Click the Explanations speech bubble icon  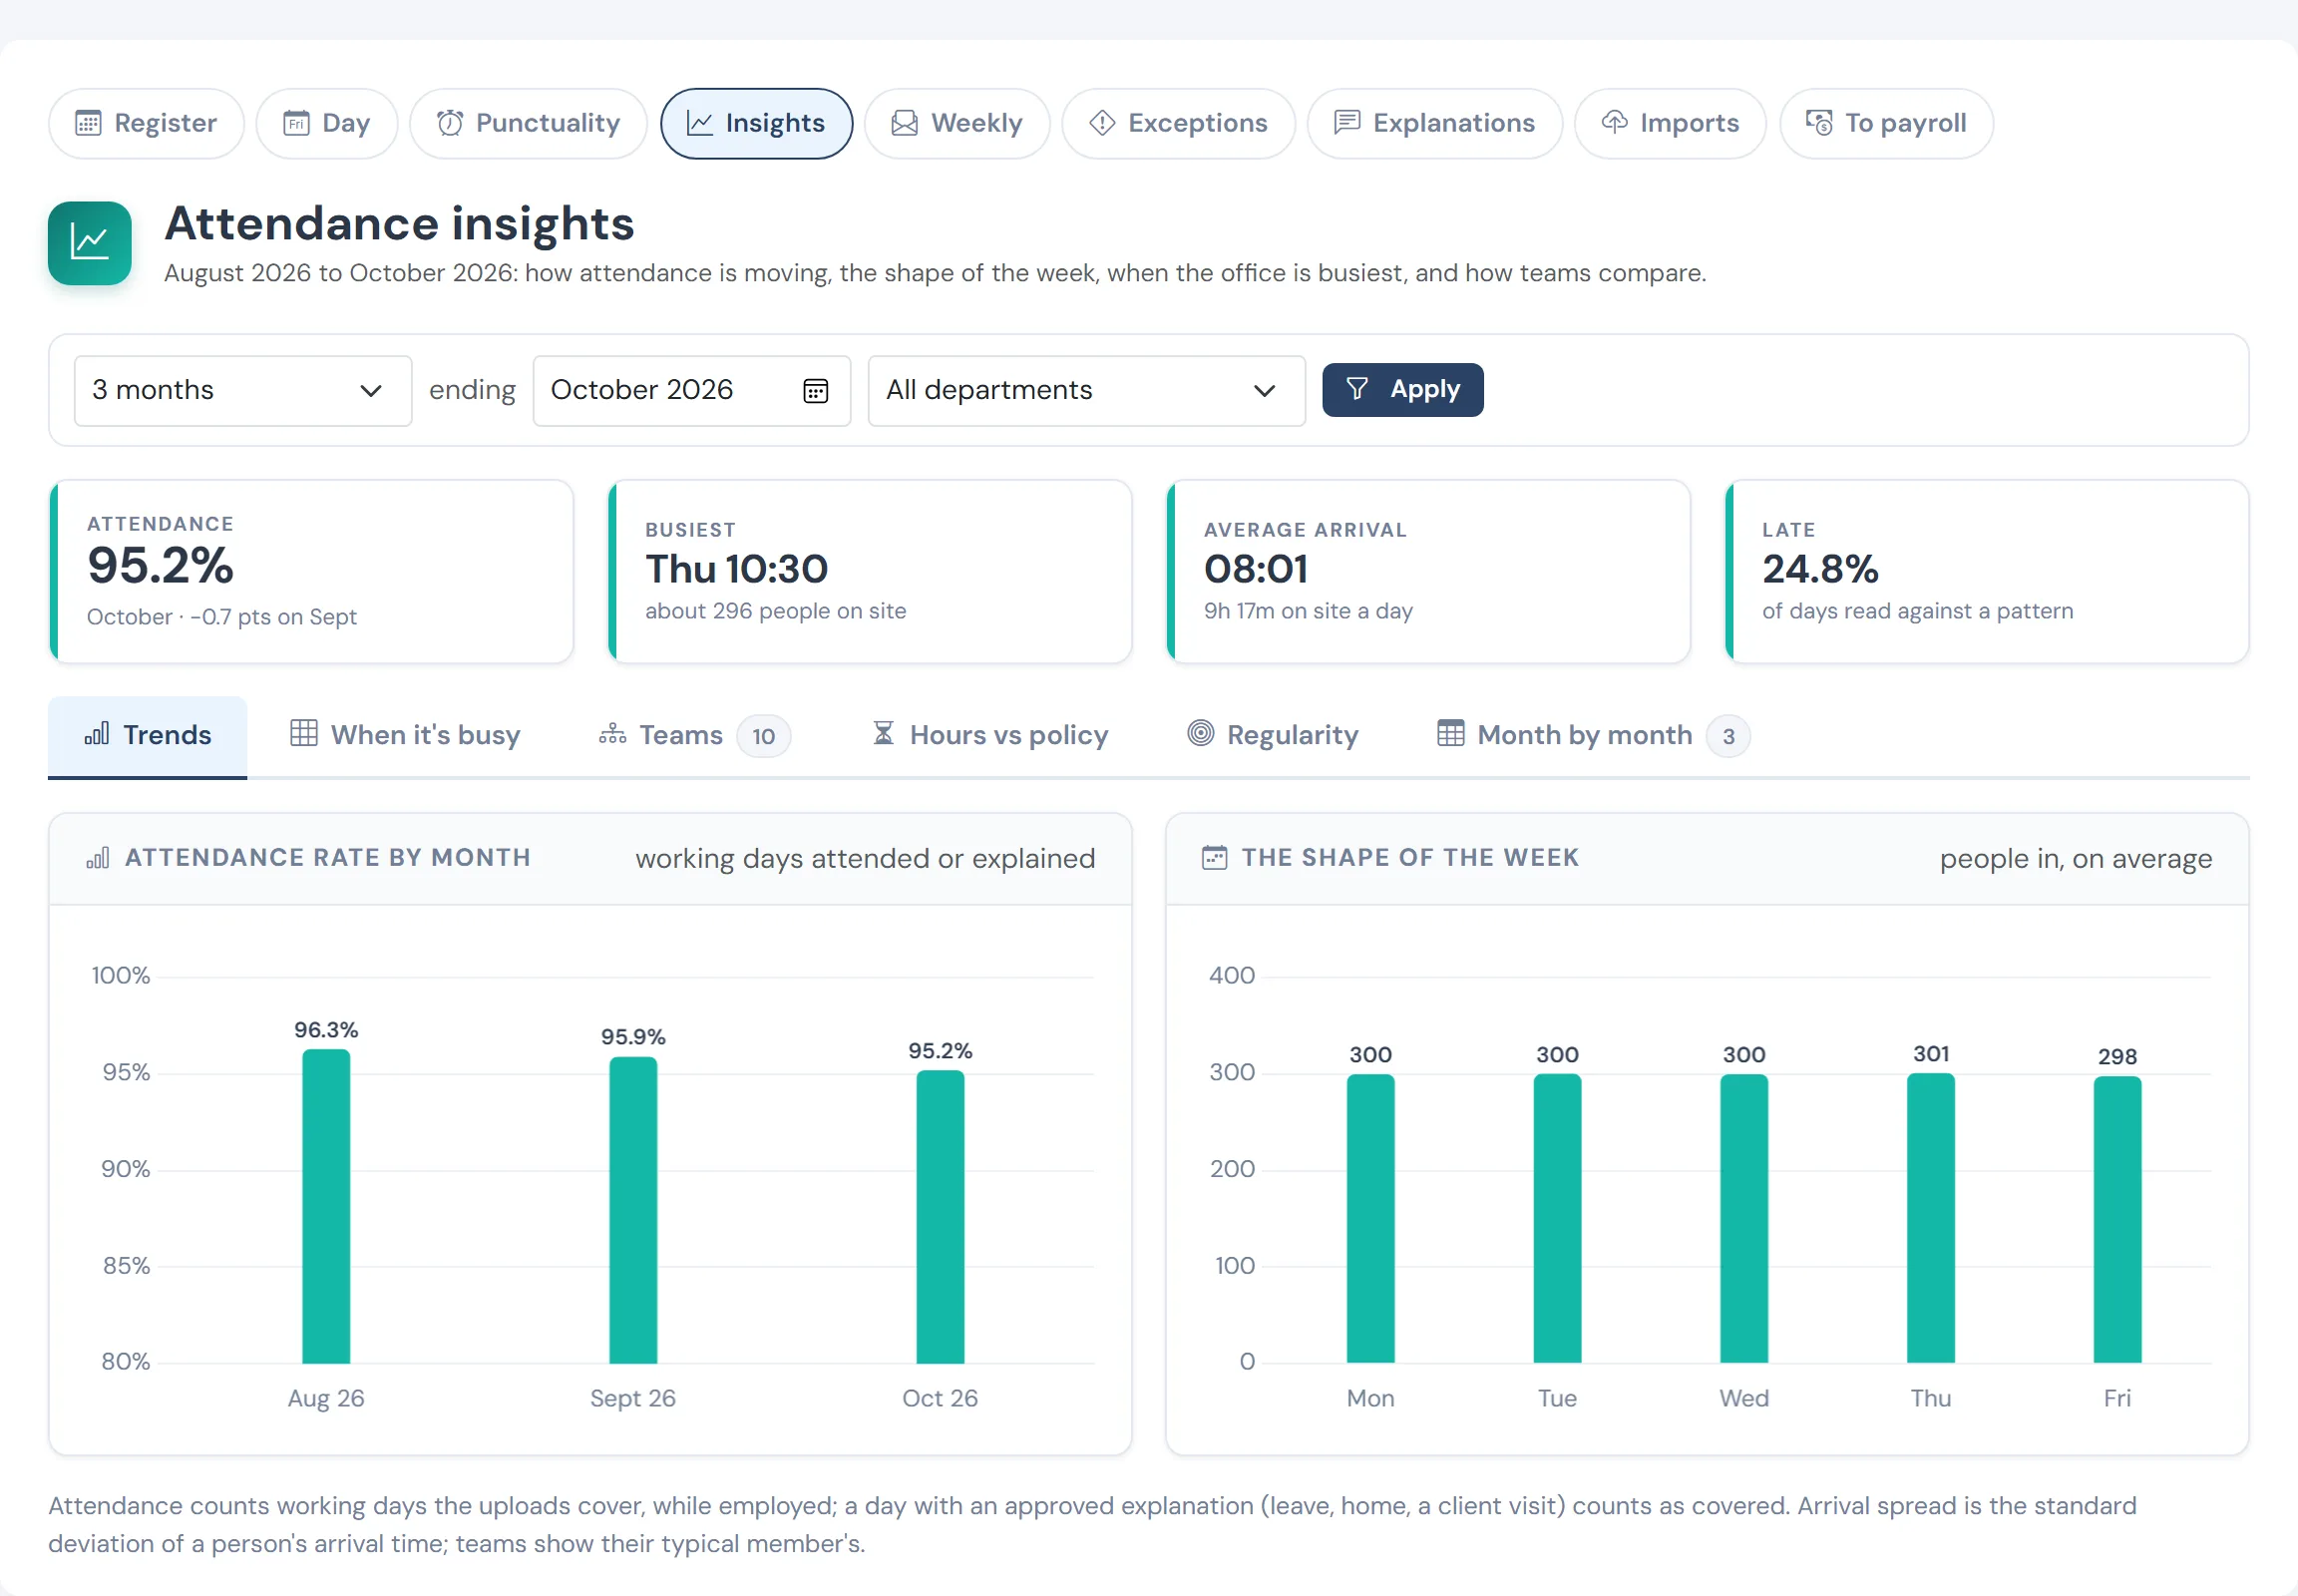click(1347, 123)
